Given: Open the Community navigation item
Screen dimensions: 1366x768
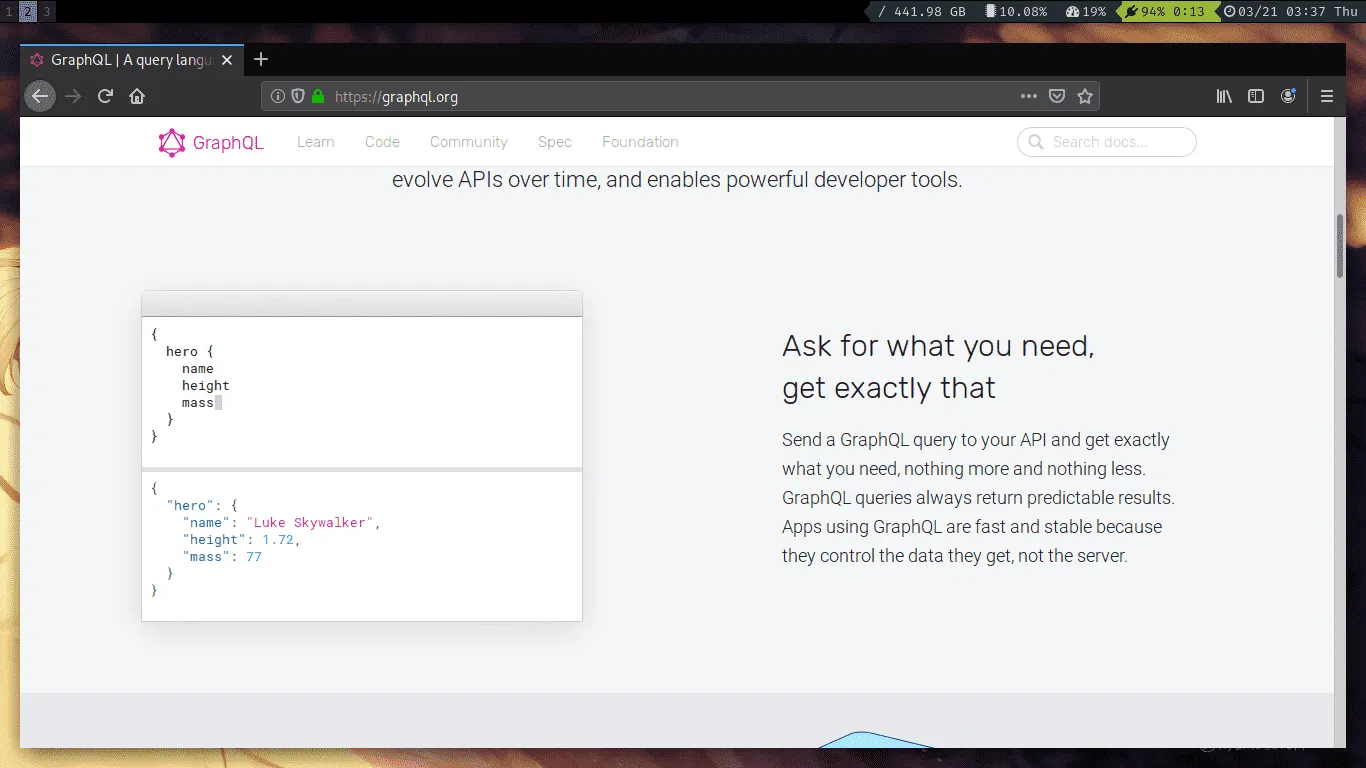Looking at the screenshot, I should [x=469, y=142].
